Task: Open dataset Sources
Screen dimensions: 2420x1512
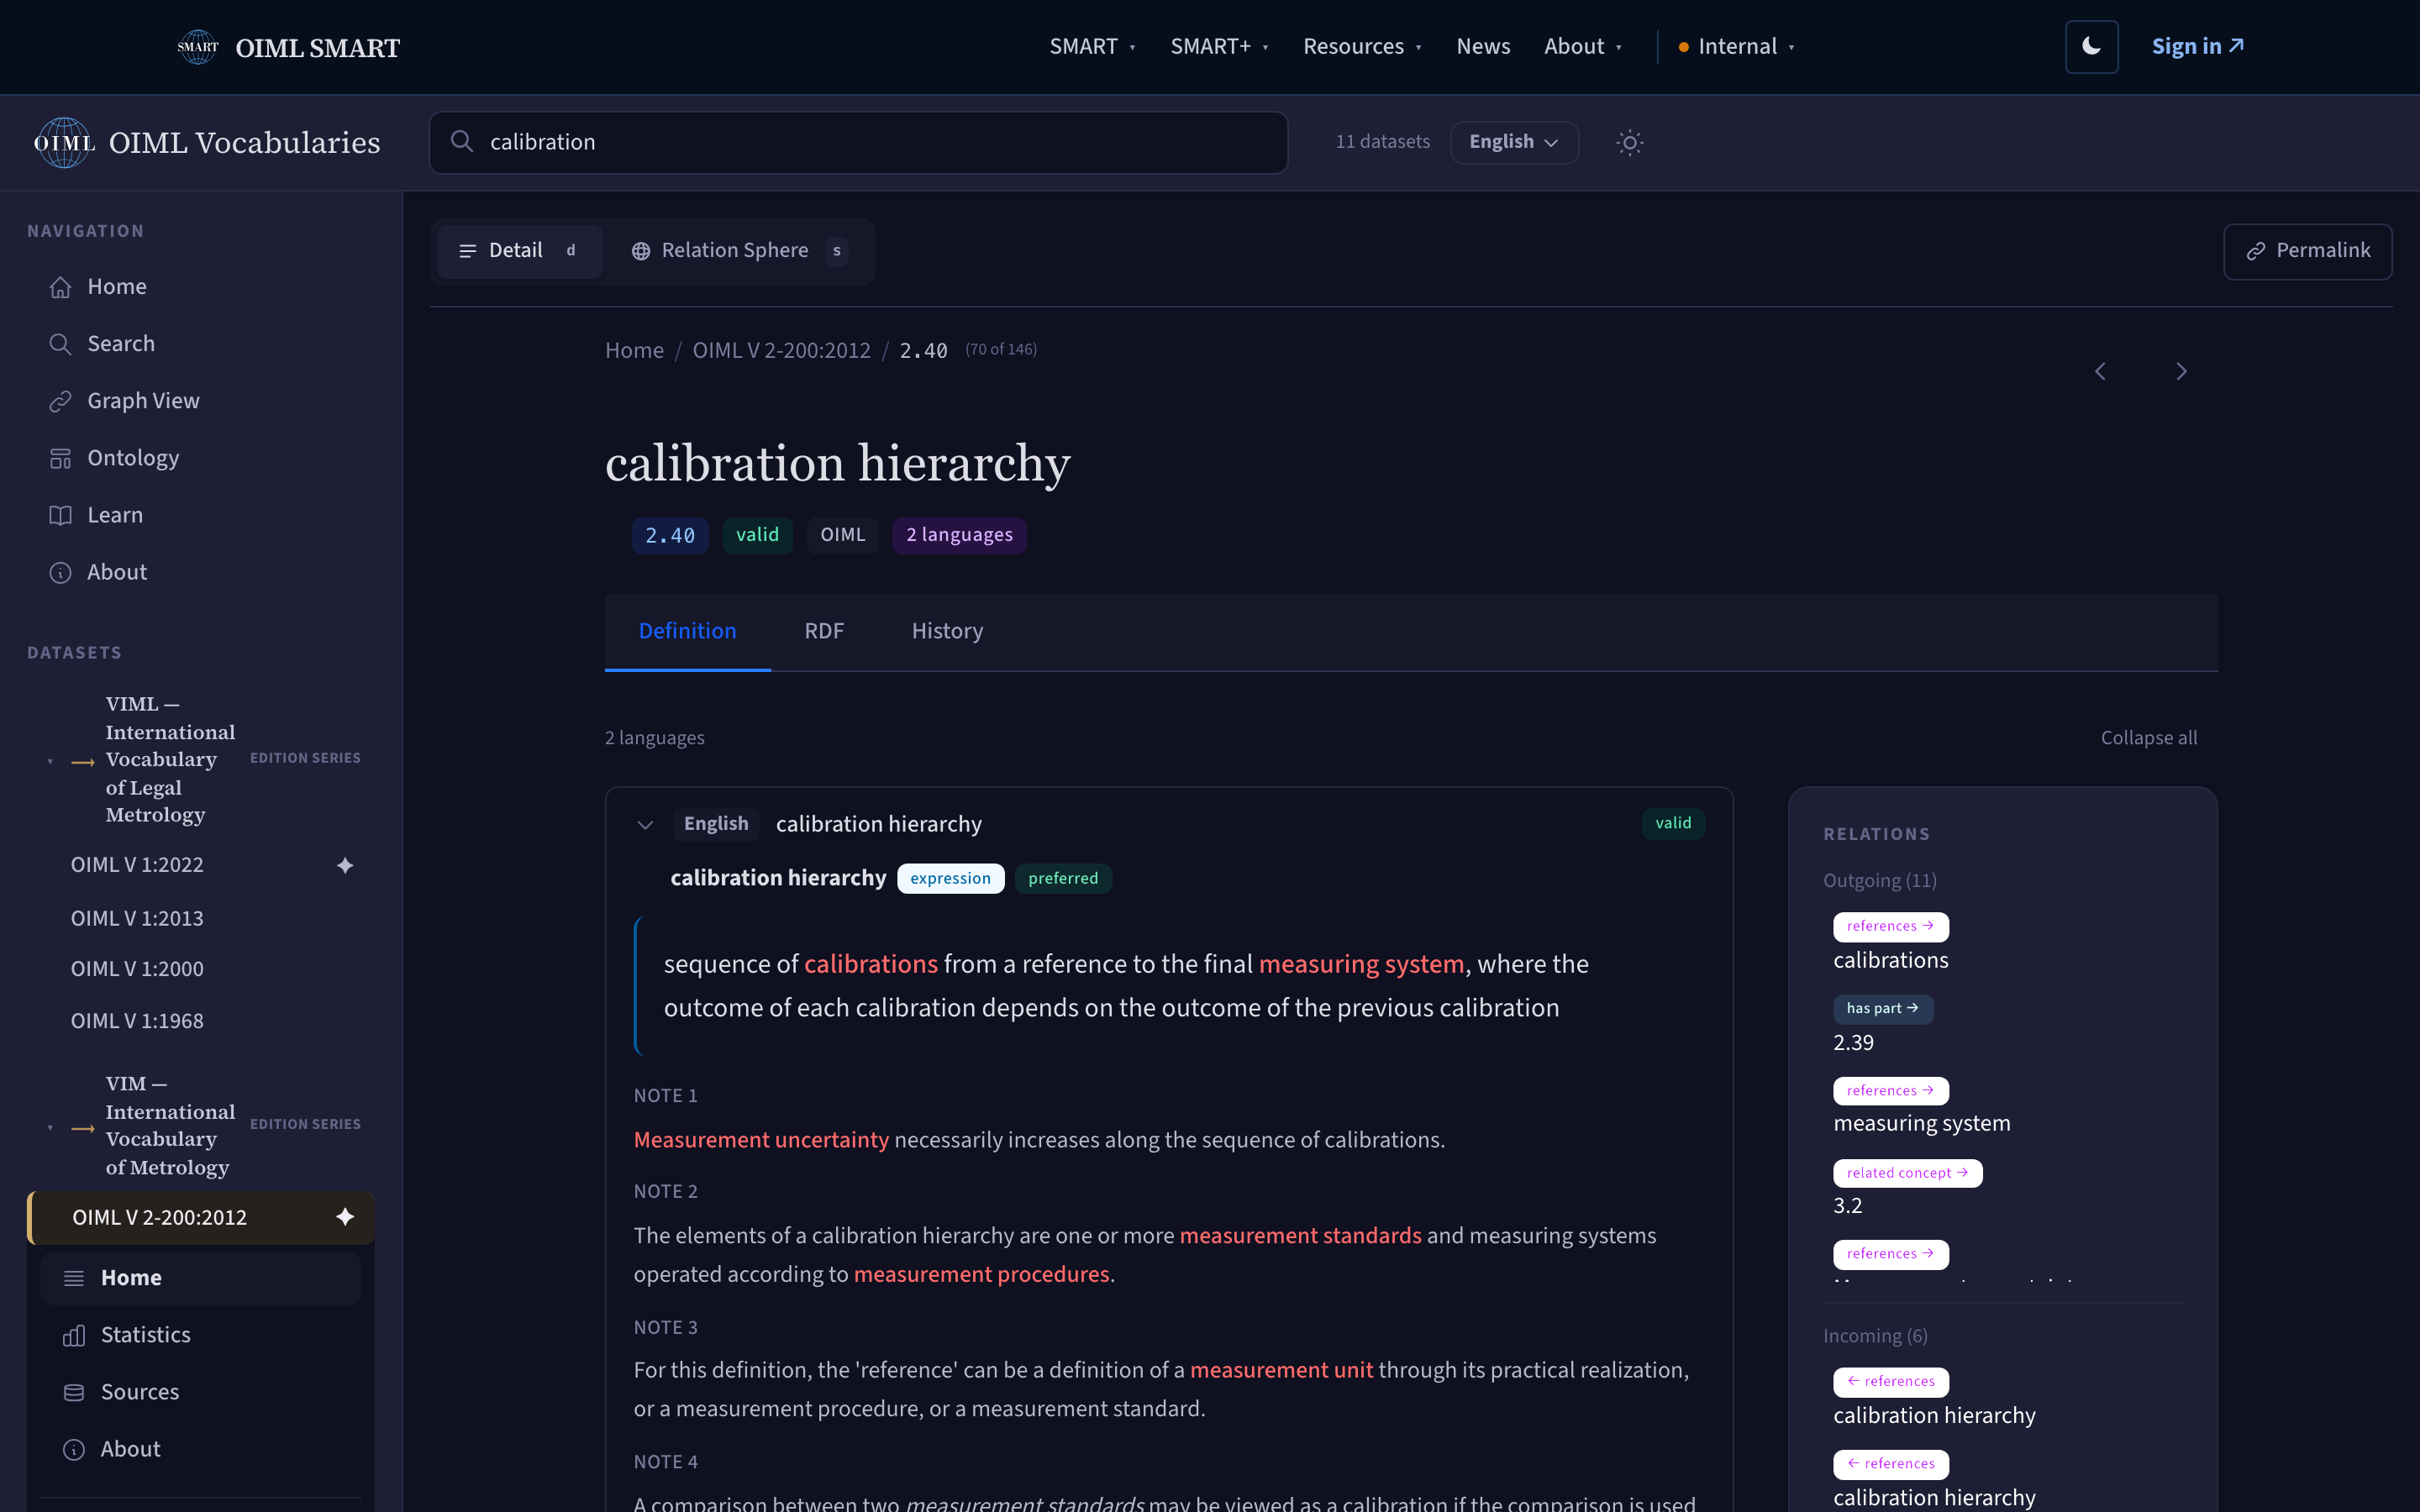Action: tap(200, 1392)
